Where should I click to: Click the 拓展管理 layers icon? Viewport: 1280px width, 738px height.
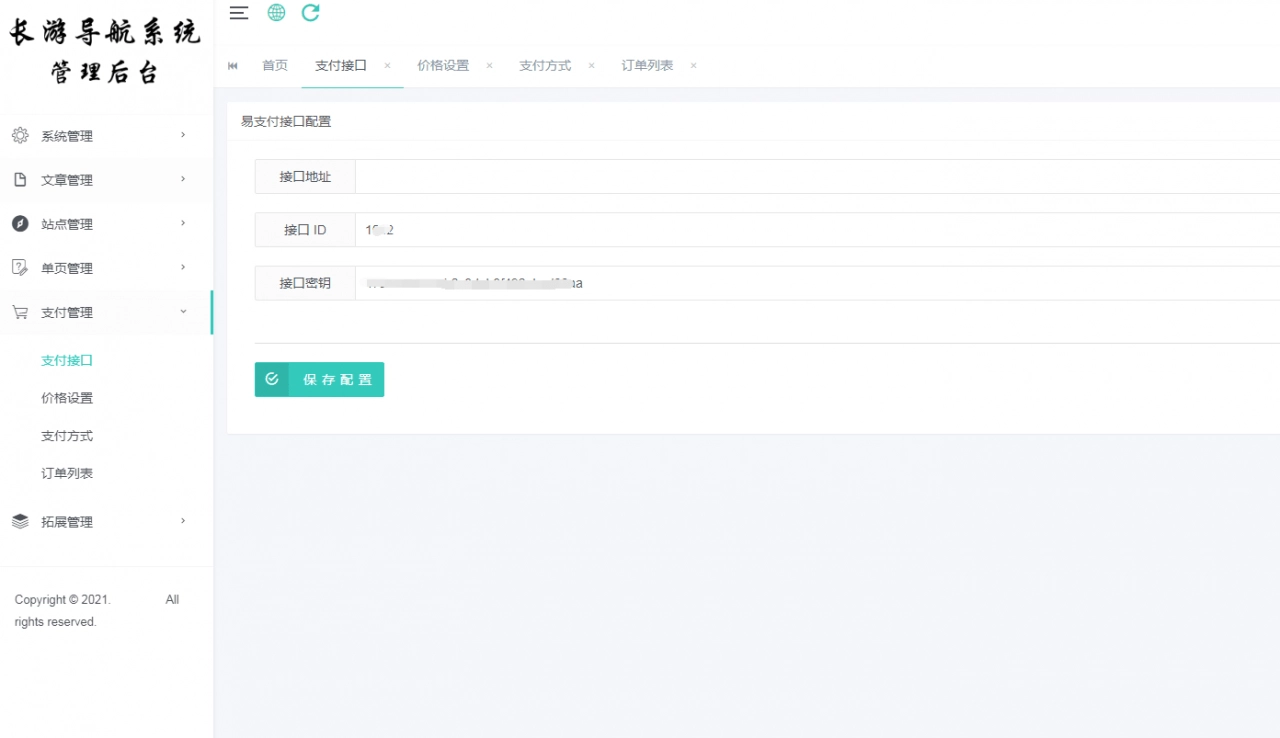coord(20,521)
